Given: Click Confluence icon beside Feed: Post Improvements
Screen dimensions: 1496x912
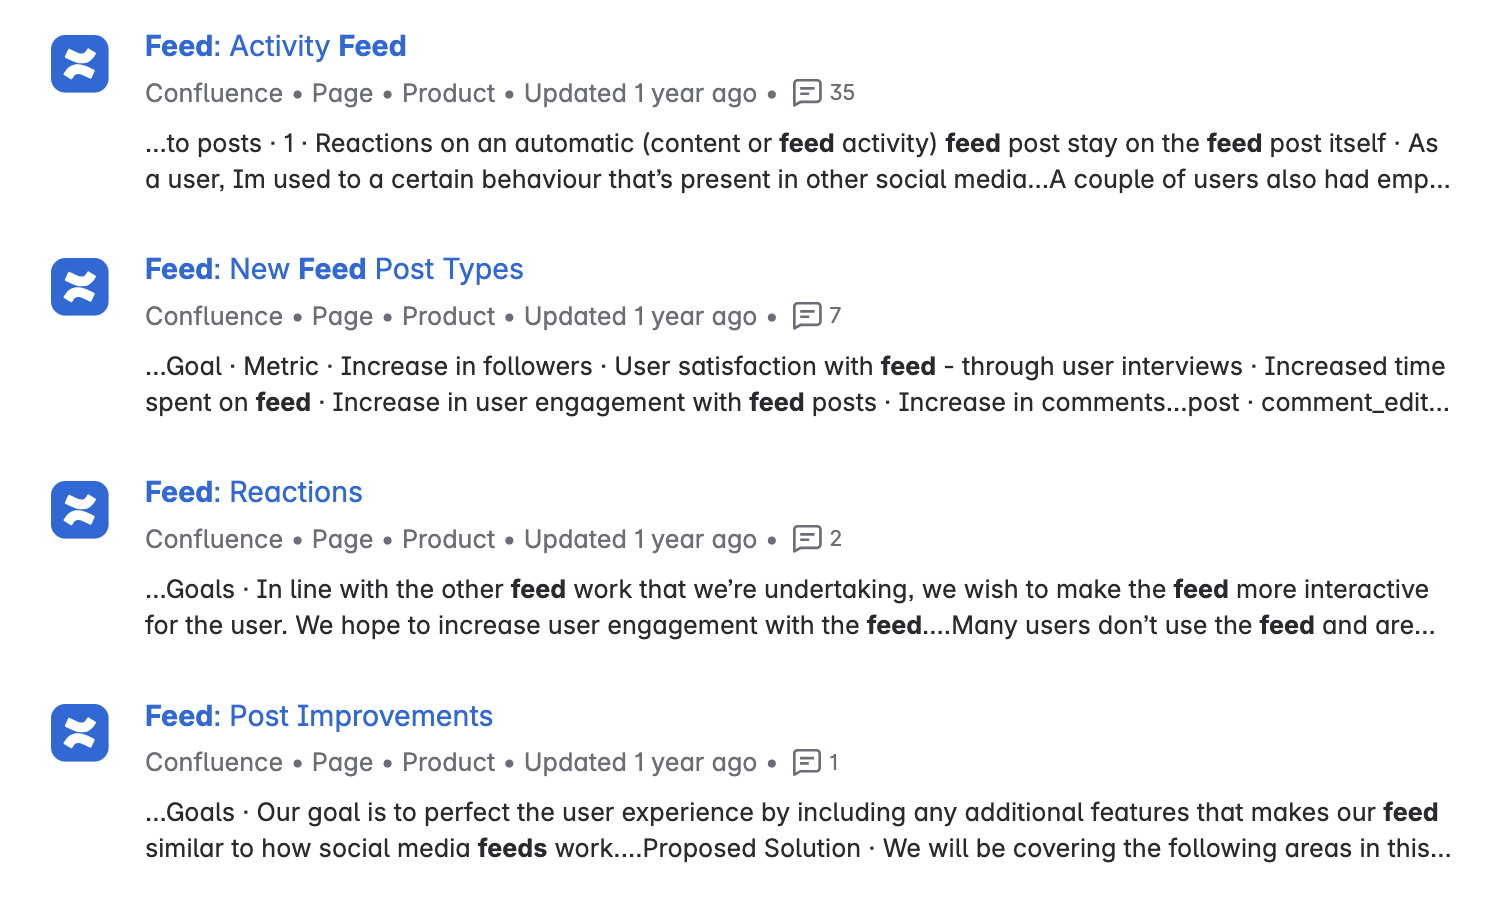Looking at the screenshot, I should click(x=80, y=733).
